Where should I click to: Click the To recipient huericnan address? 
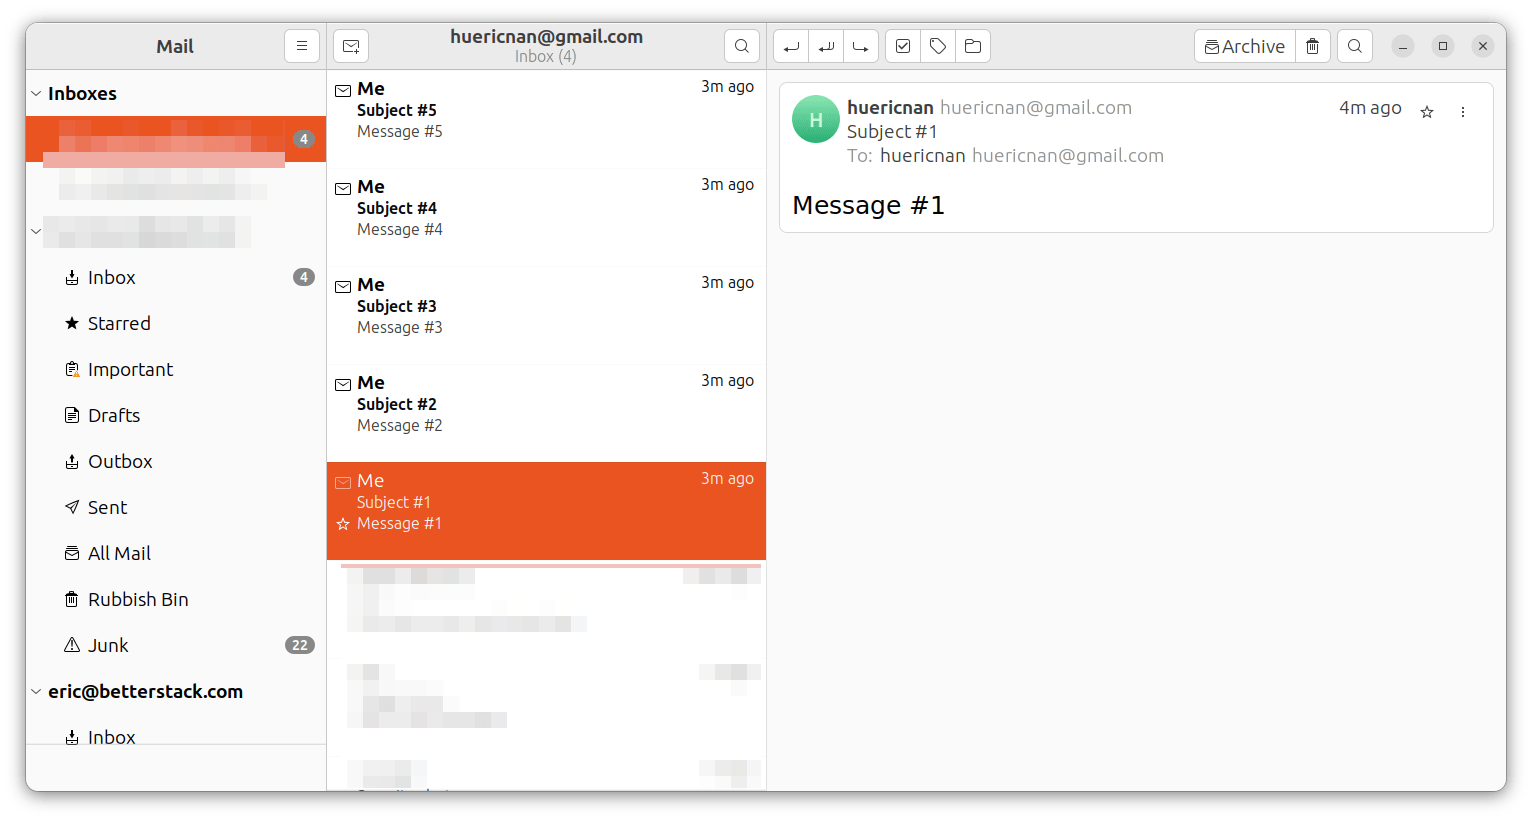[1022, 155]
